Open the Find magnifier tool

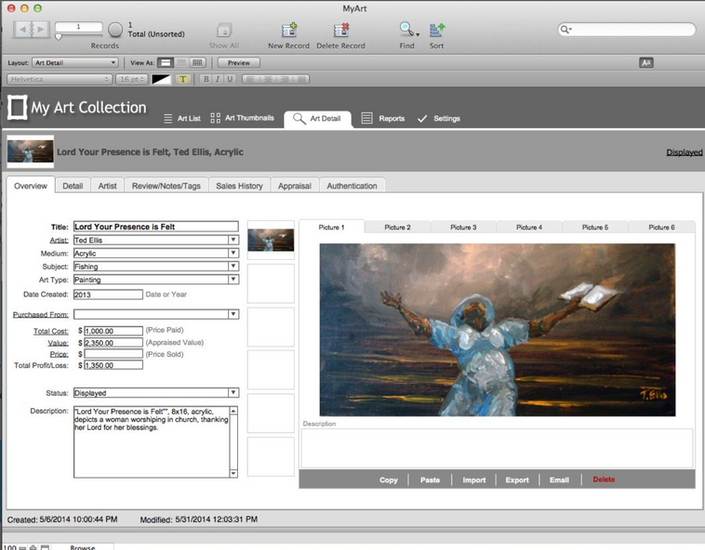[407, 30]
